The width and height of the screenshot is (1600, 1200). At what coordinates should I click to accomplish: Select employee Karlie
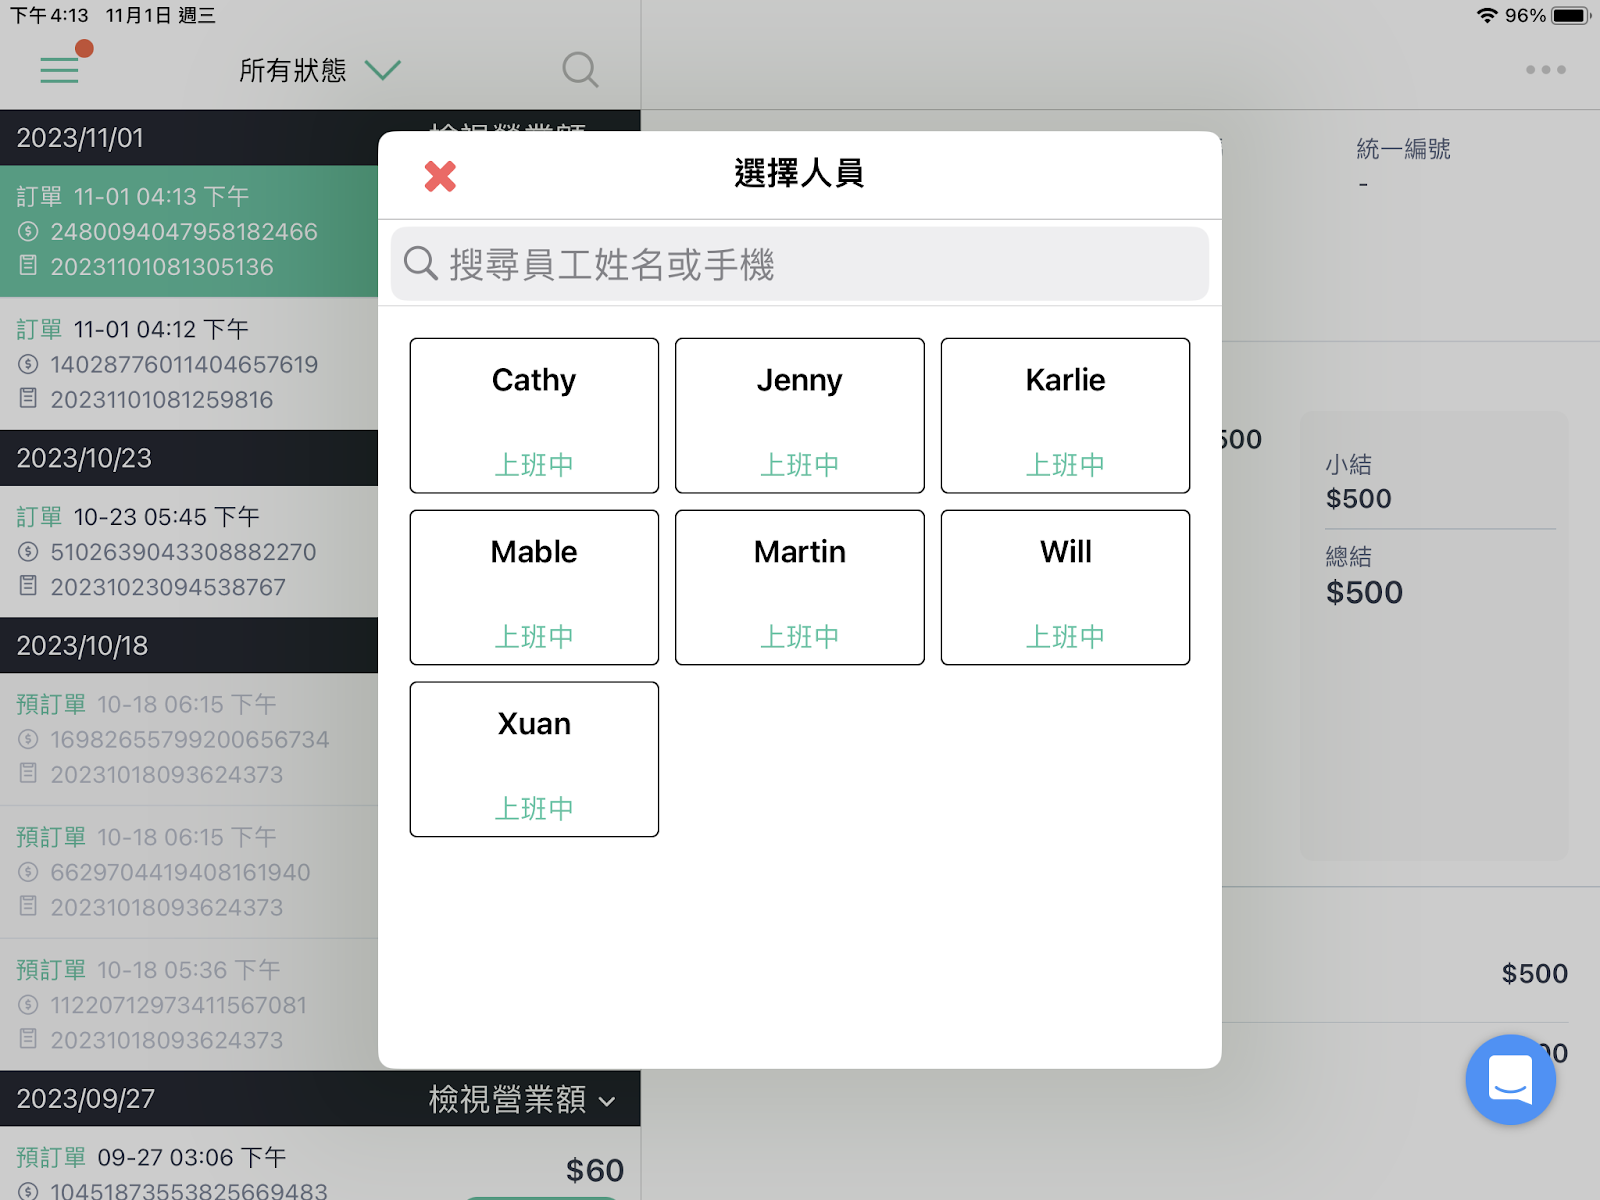[1065, 415]
